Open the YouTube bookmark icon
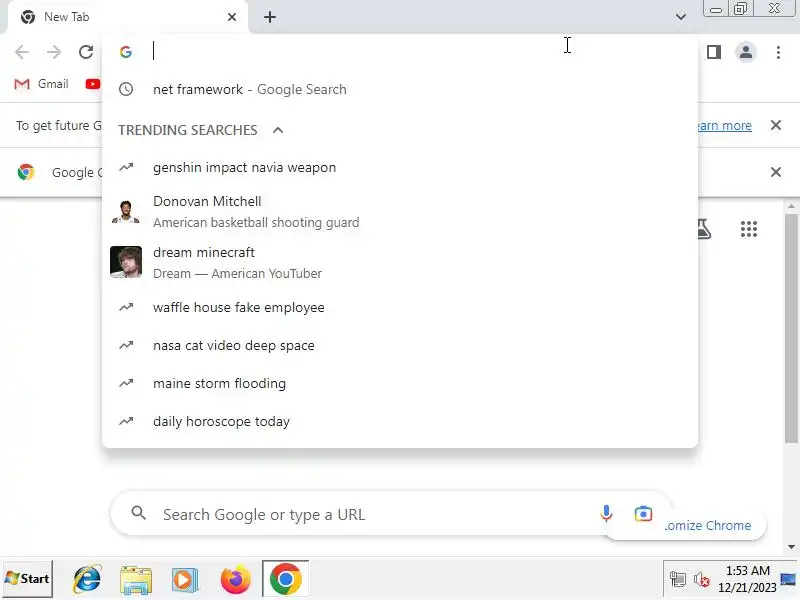The image size is (800, 600). 93,84
